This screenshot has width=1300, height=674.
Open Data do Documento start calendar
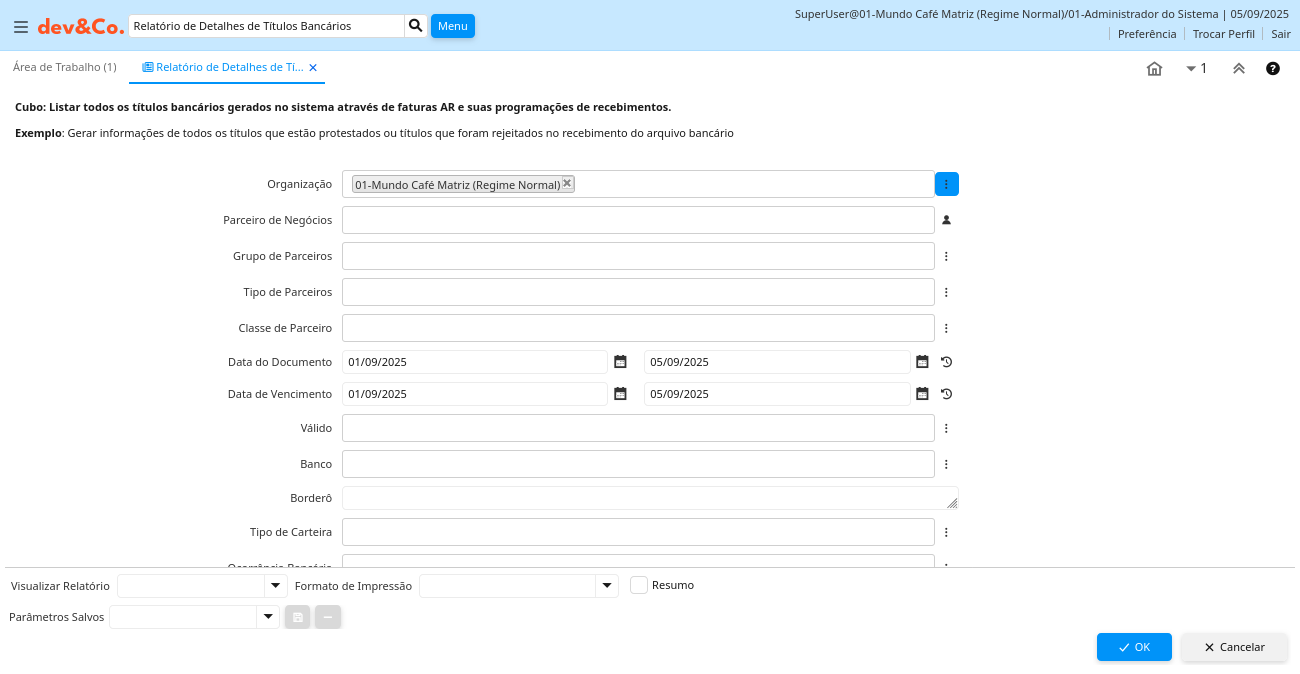[620, 362]
